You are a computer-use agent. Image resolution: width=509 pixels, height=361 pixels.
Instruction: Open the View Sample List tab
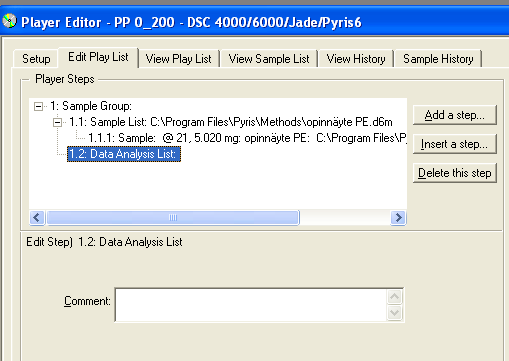269,59
